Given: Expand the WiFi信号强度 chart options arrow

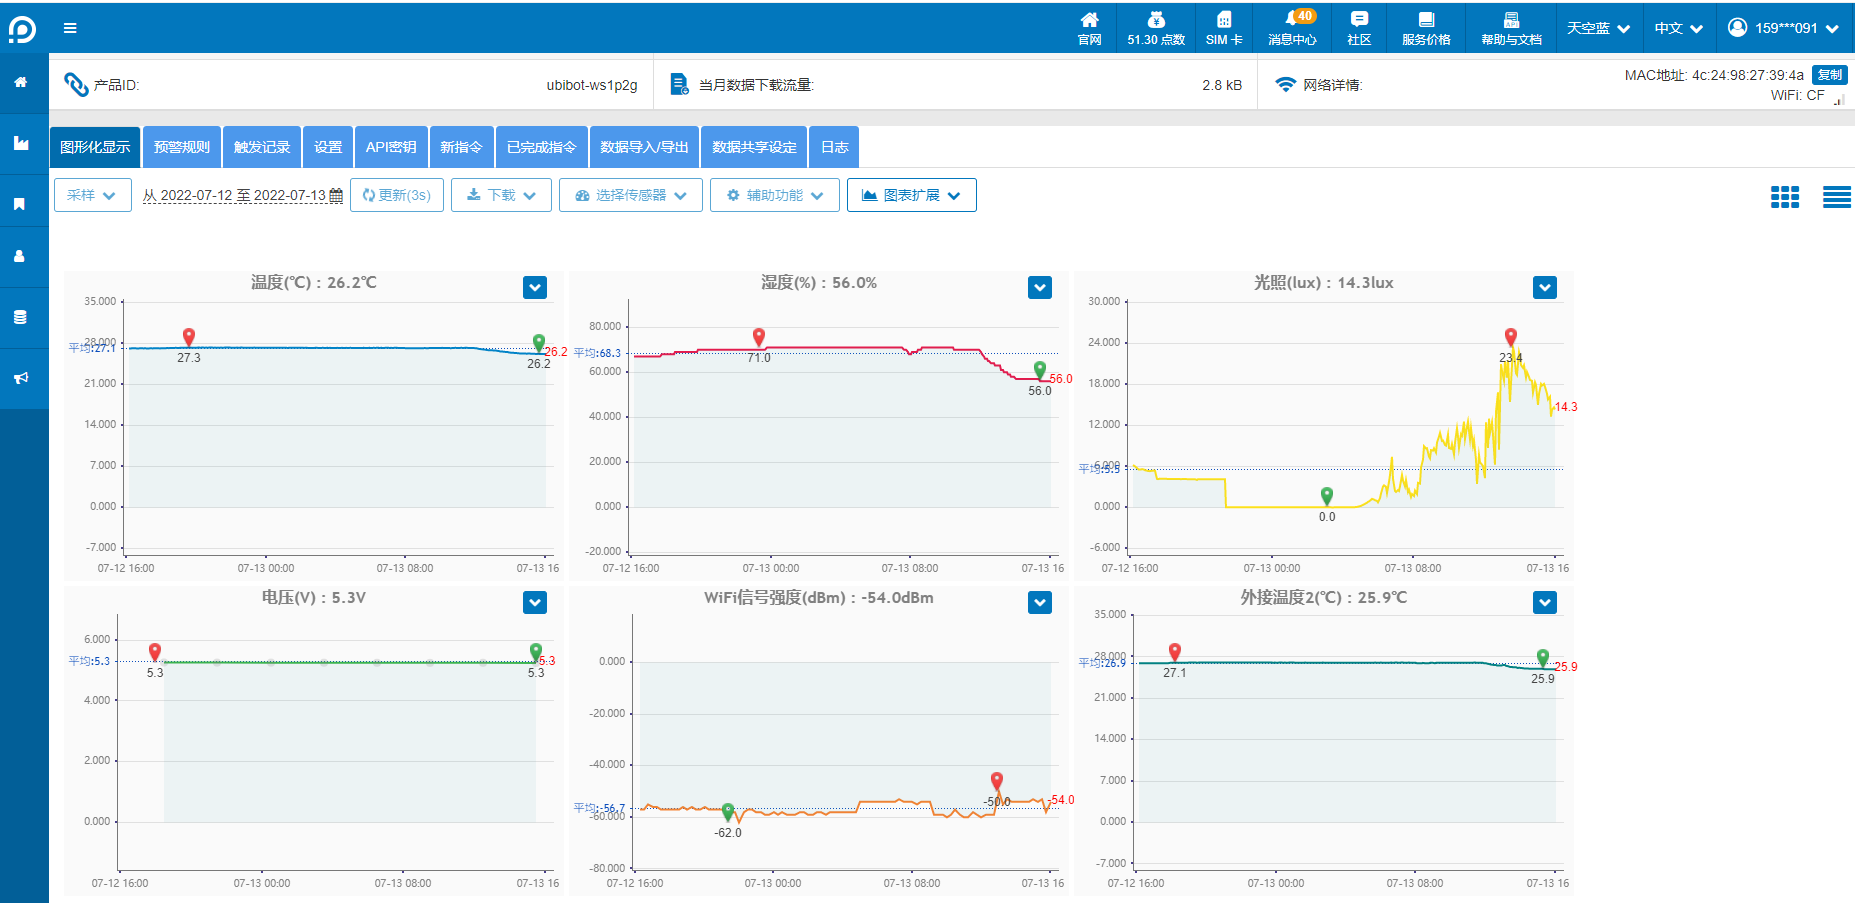Looking at the screenshot, I should coord(1040,602).
